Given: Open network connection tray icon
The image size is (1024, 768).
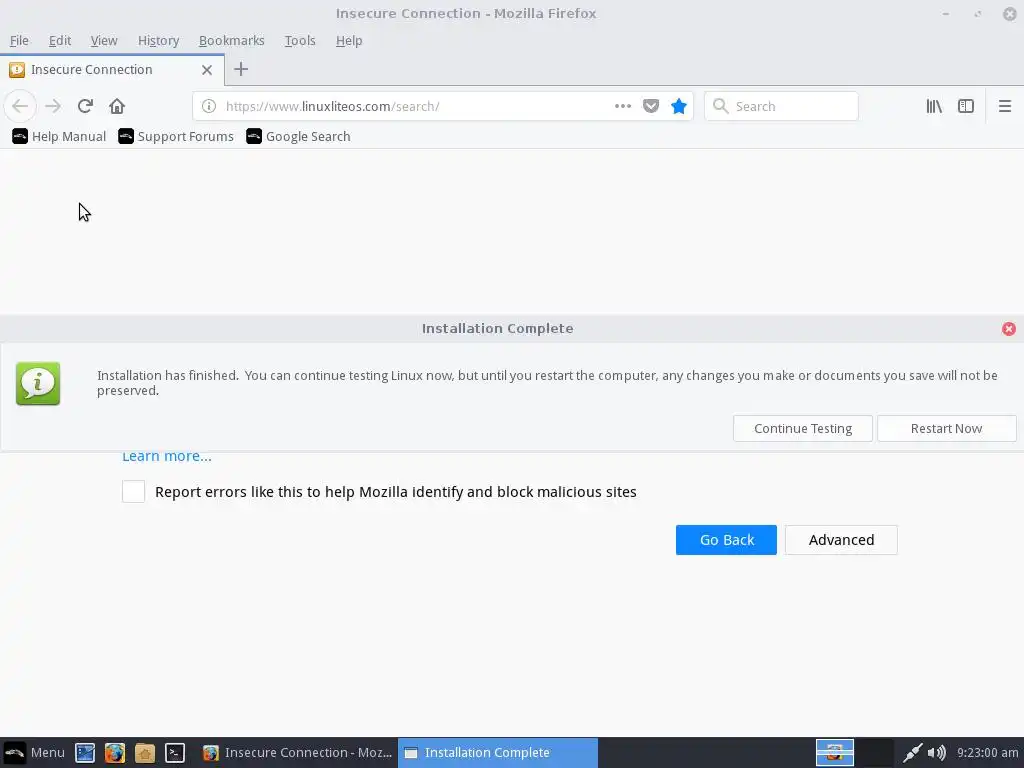Looking at the screenshot, I should tap(912, 753).
